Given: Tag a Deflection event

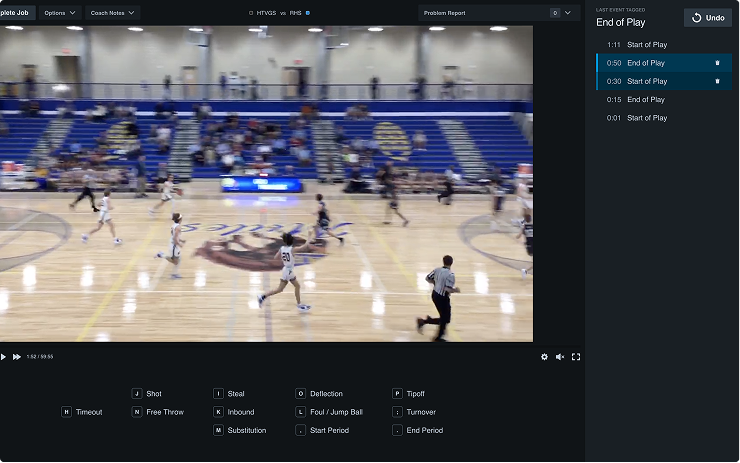Looking at the screenshot, I should [320, 394].
